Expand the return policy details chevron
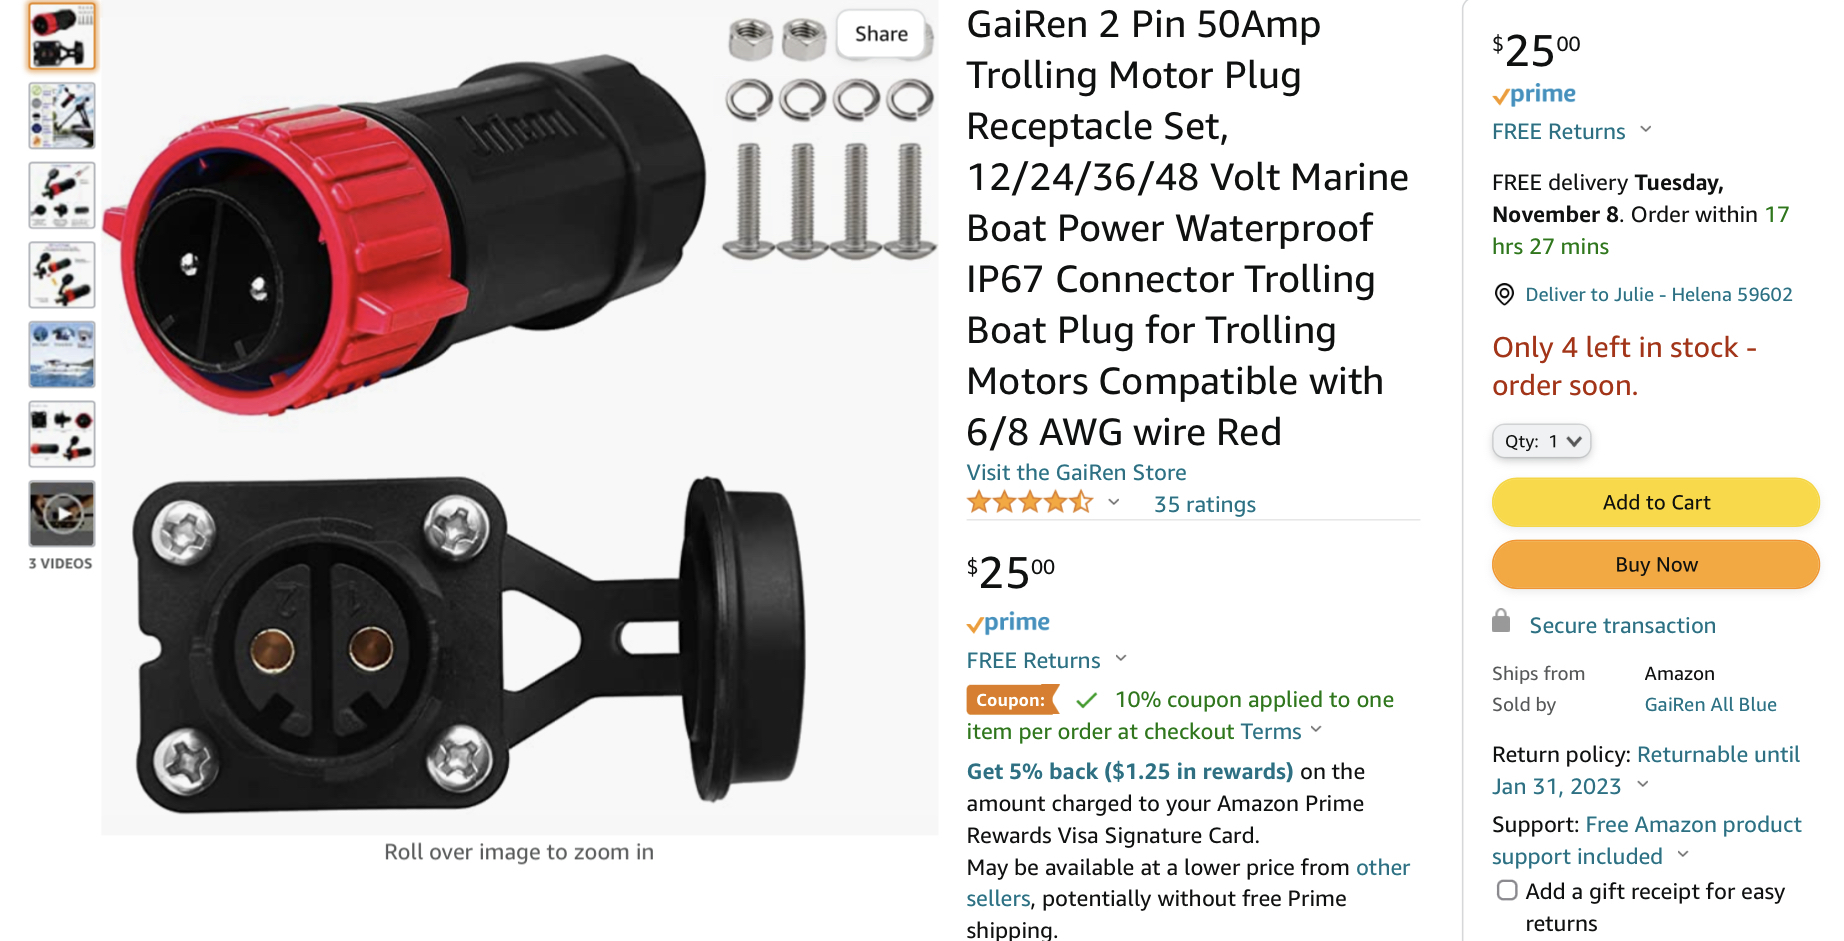This screenshot has height=941, width=1844. coord(1642,784)
